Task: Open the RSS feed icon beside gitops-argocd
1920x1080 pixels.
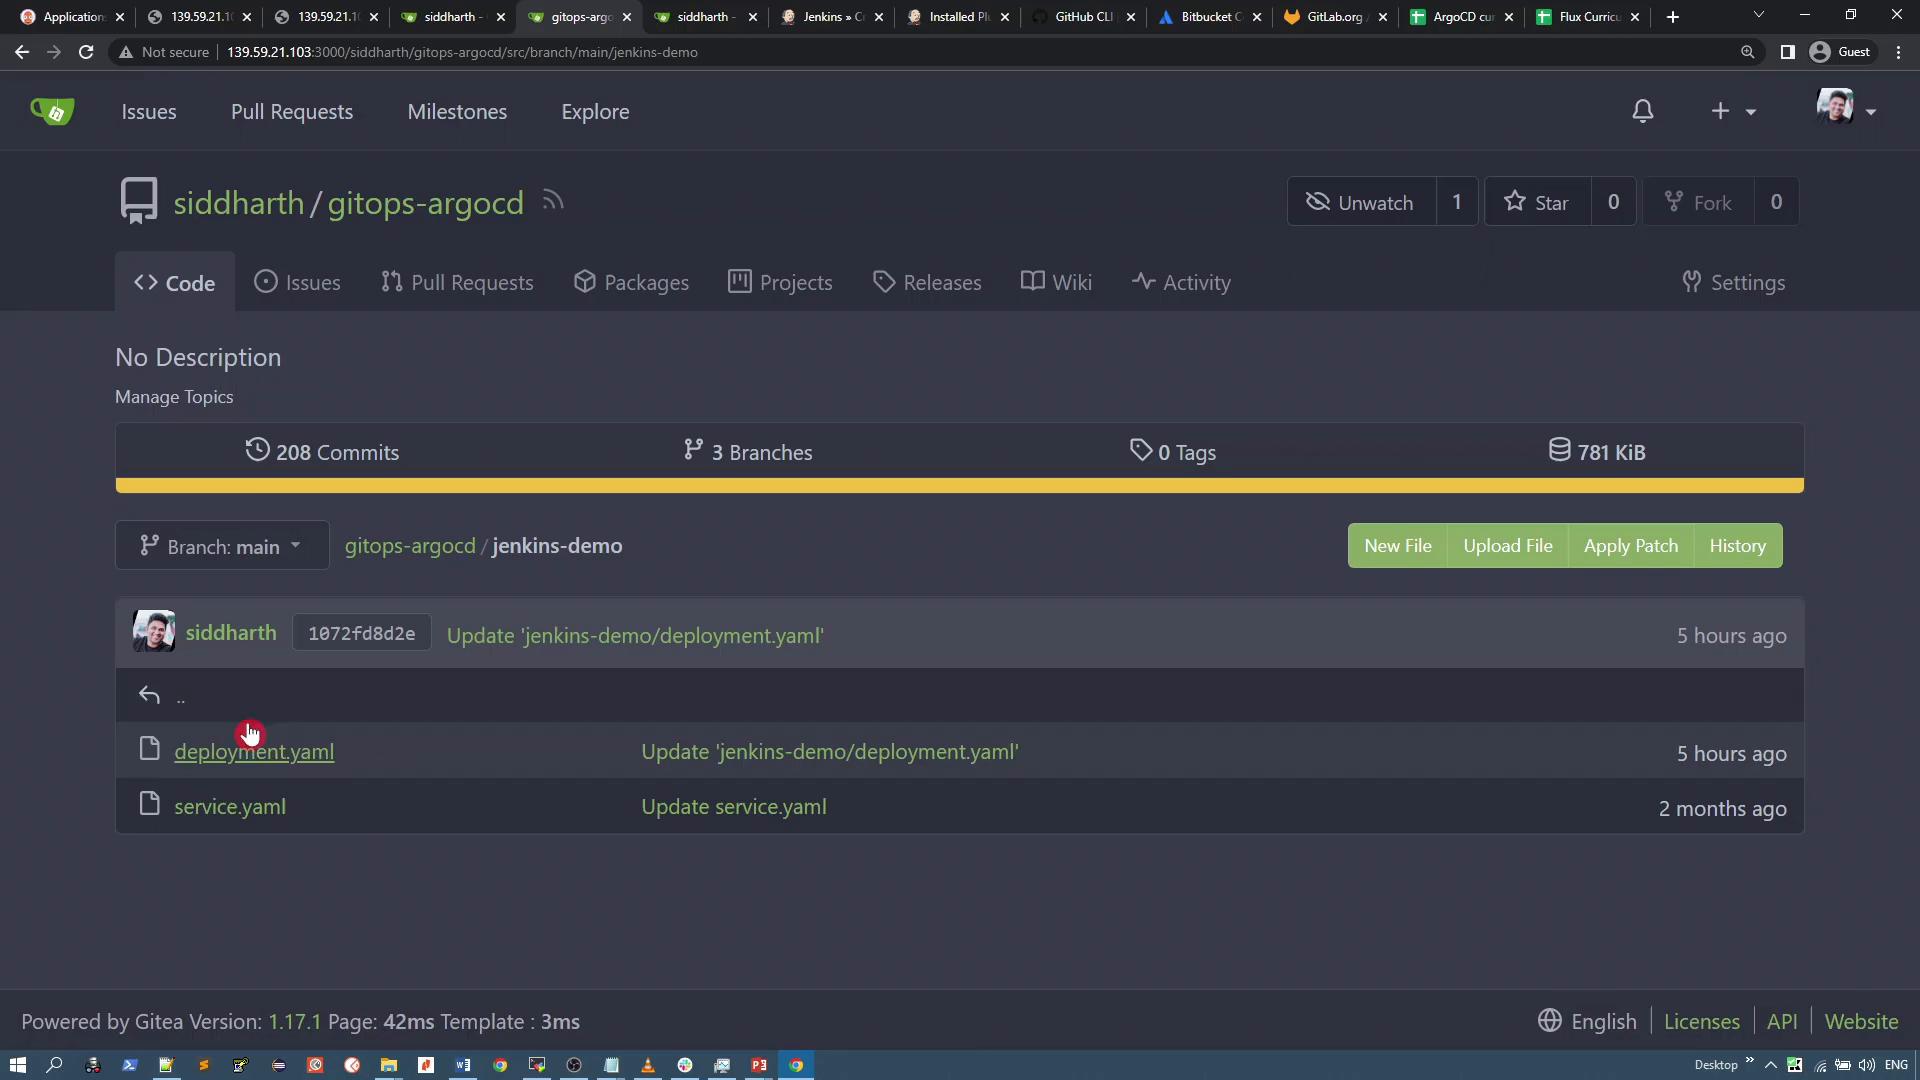Action: coord(553,201)
